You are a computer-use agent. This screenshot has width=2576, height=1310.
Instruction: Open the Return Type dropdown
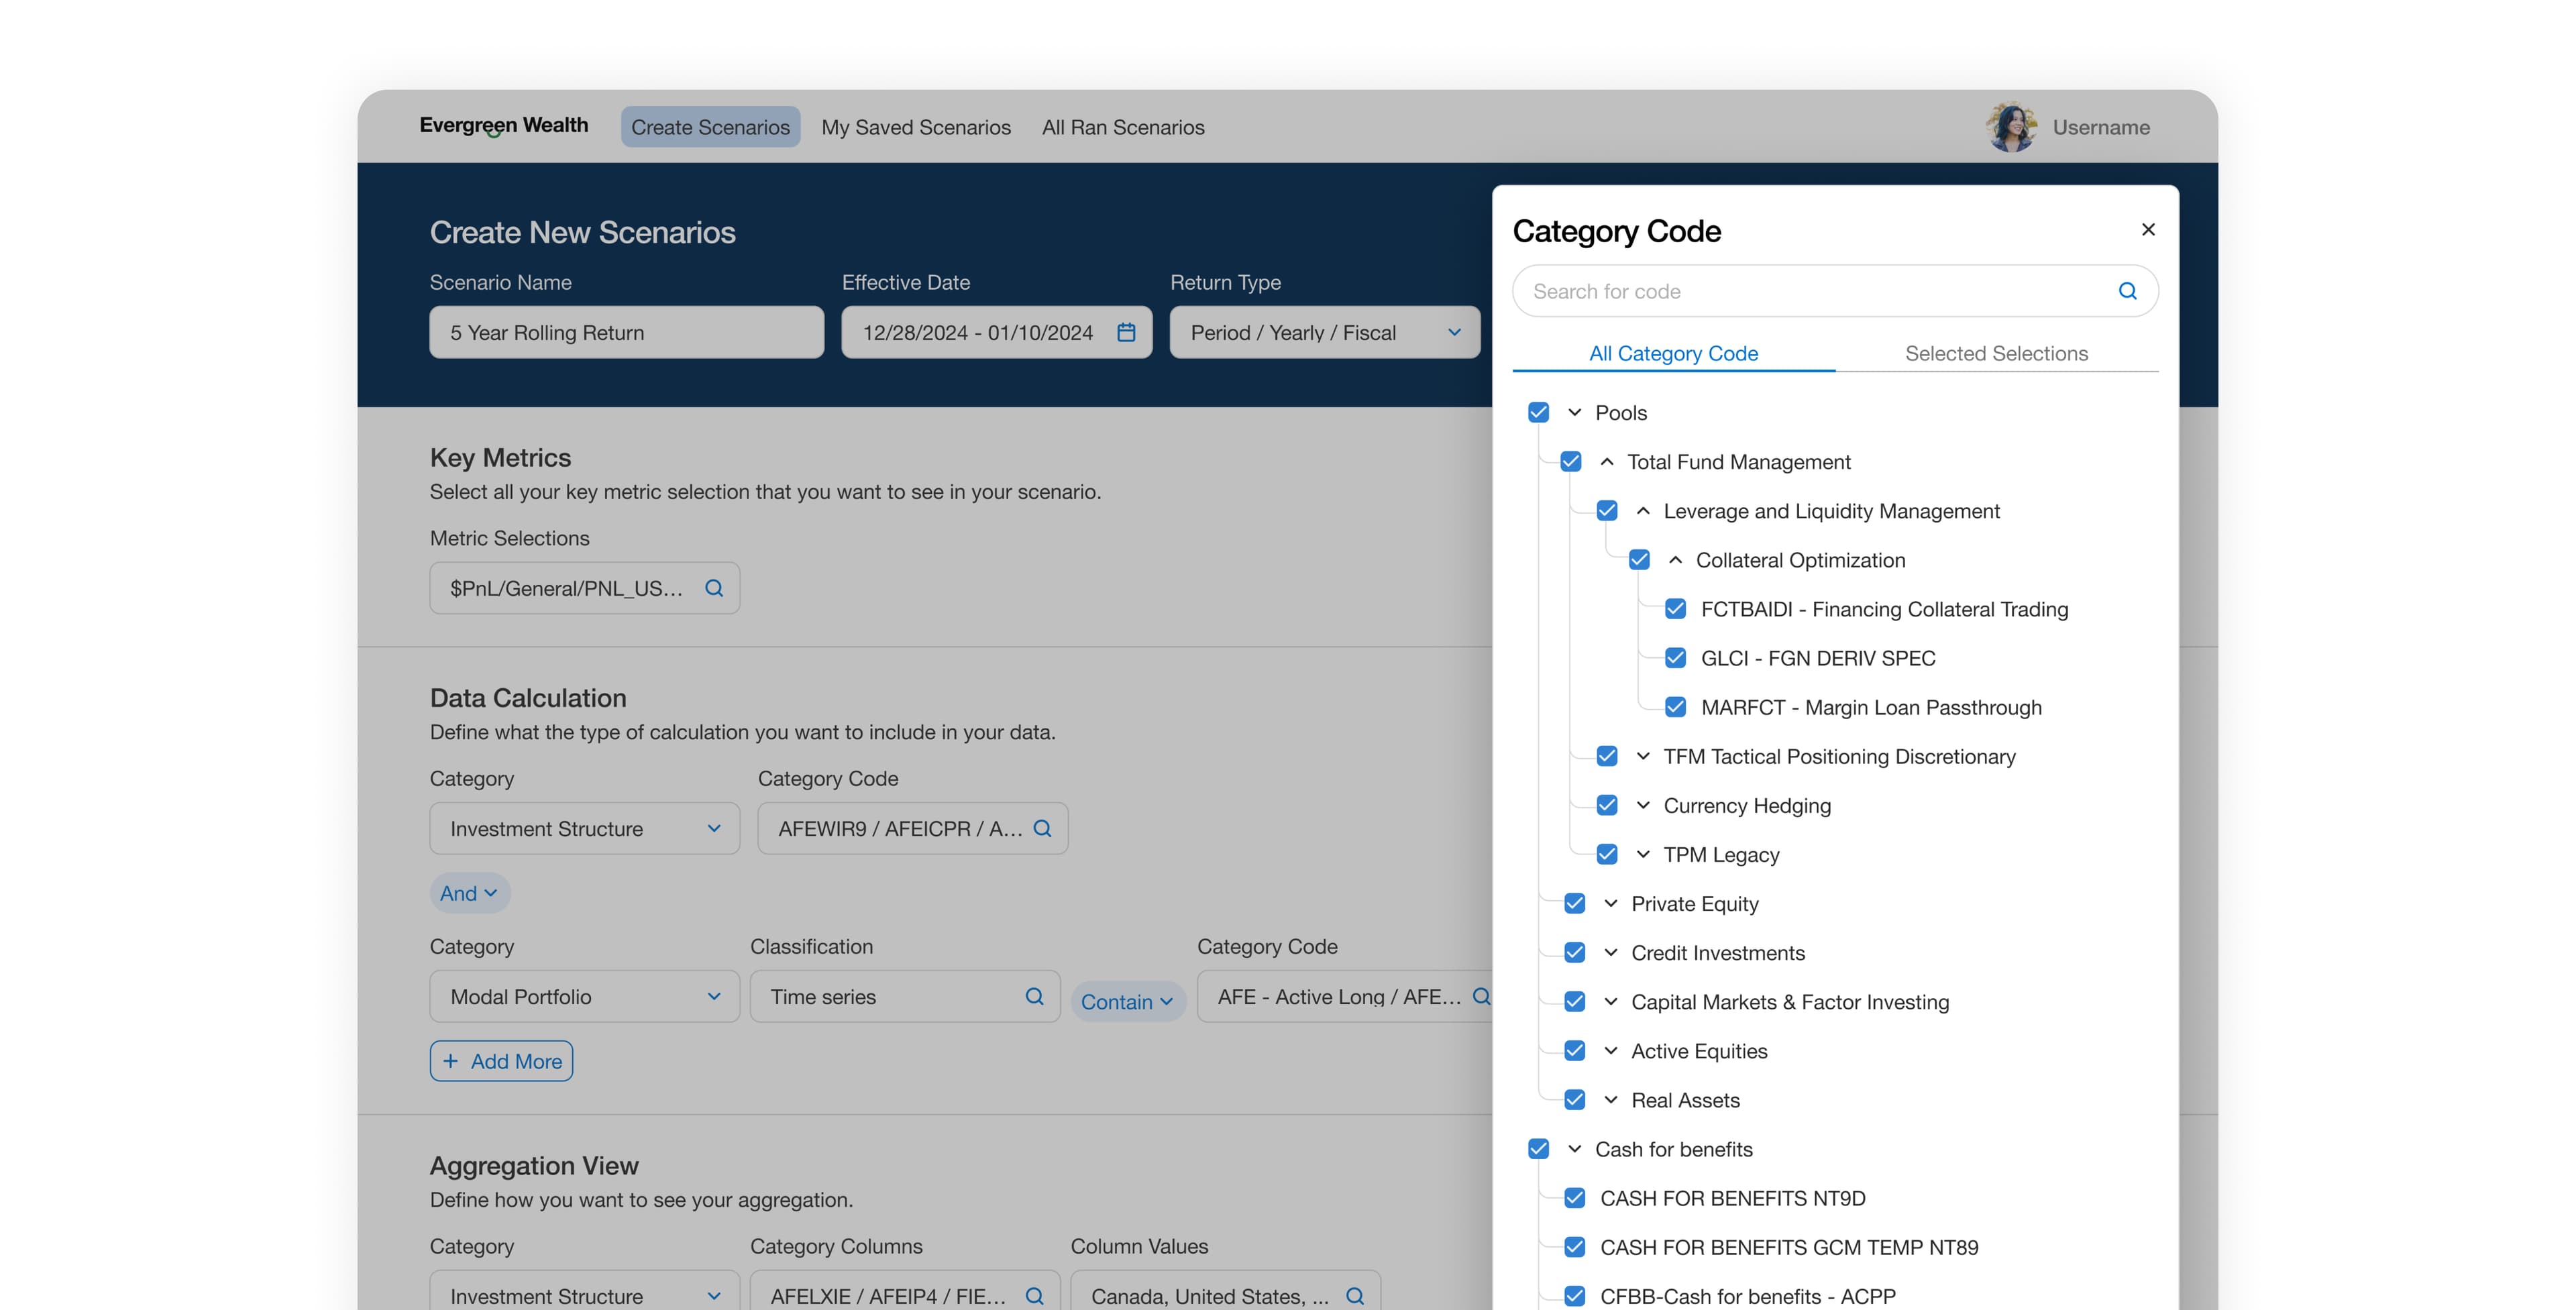point(1325,332)
